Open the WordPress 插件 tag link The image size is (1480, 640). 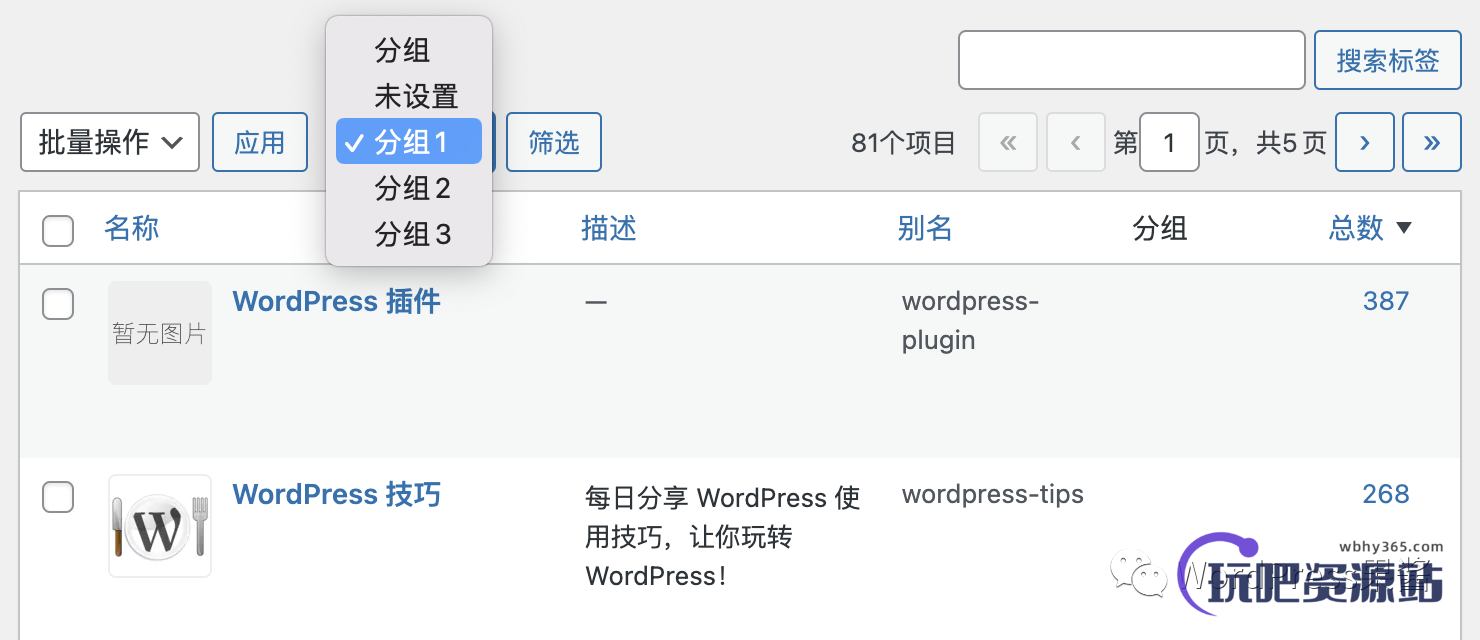(336, 301)
